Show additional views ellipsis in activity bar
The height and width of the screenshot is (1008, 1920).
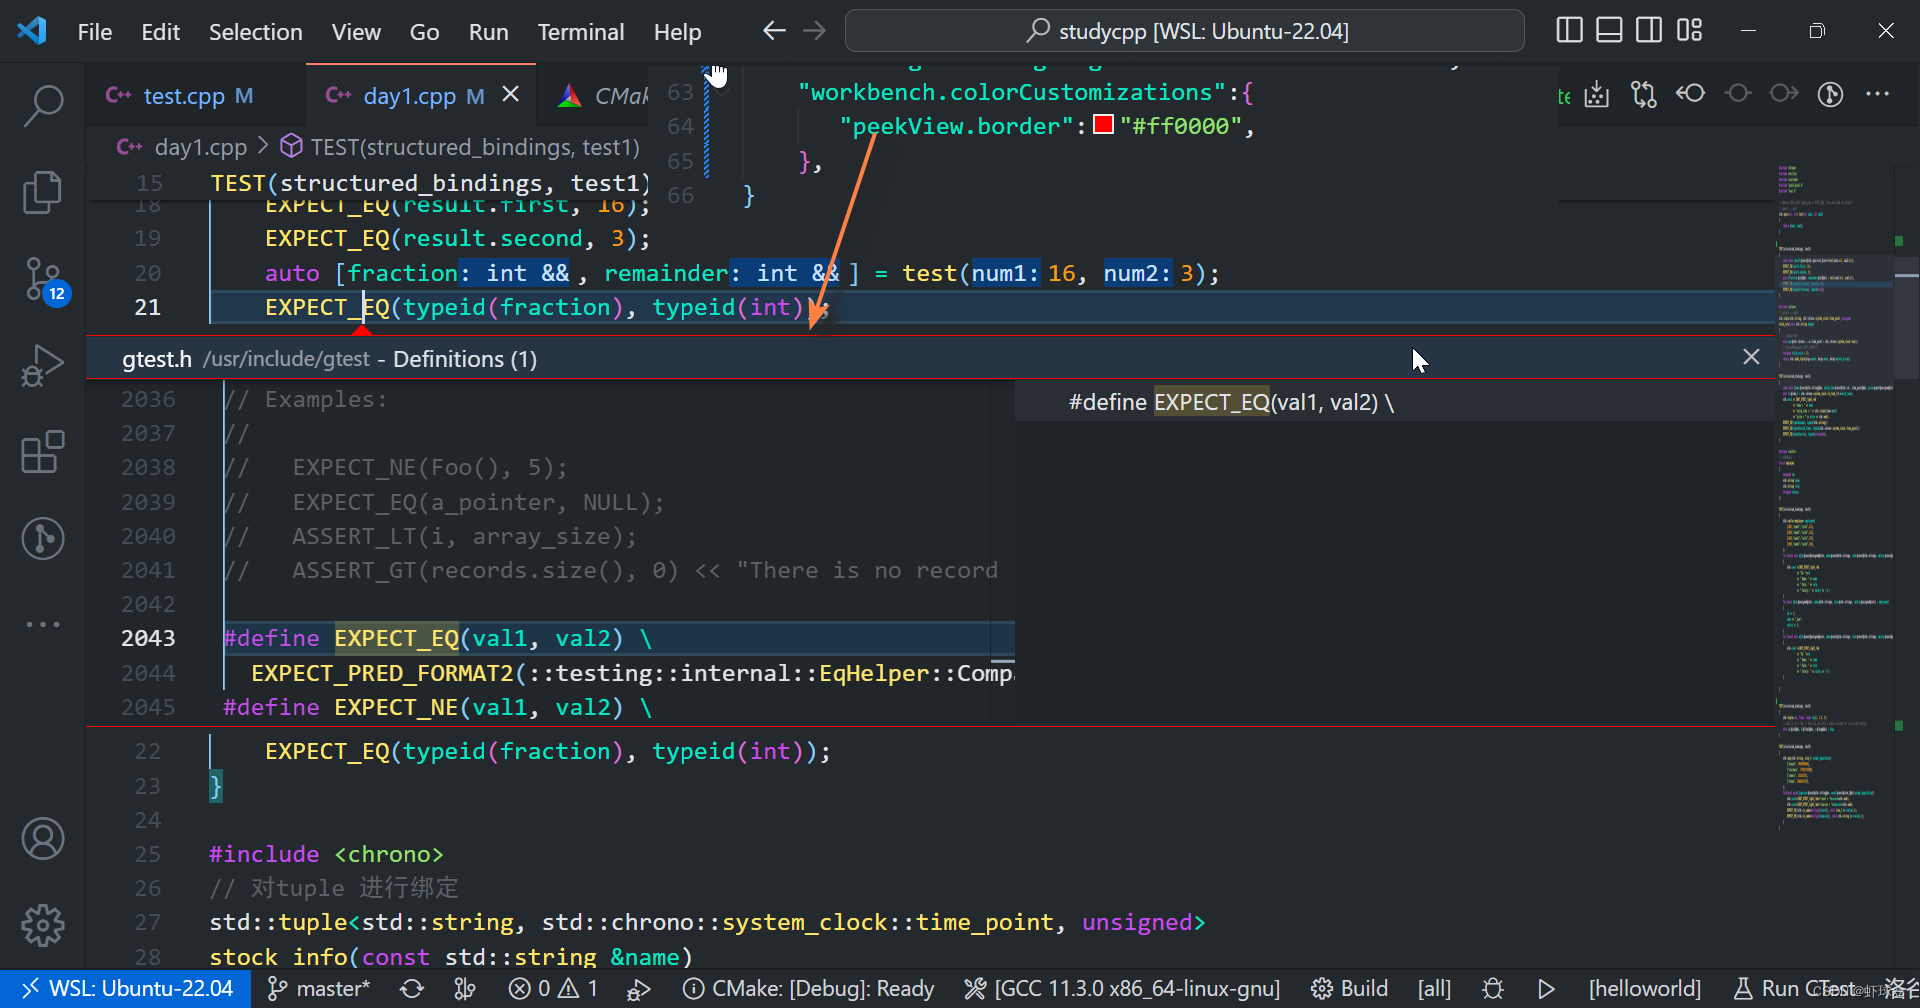43,624
